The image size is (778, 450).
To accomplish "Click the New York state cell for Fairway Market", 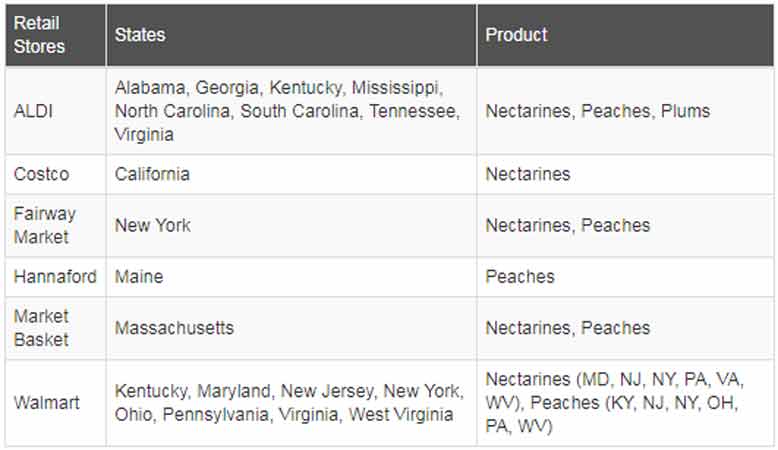I will point(291,225).
